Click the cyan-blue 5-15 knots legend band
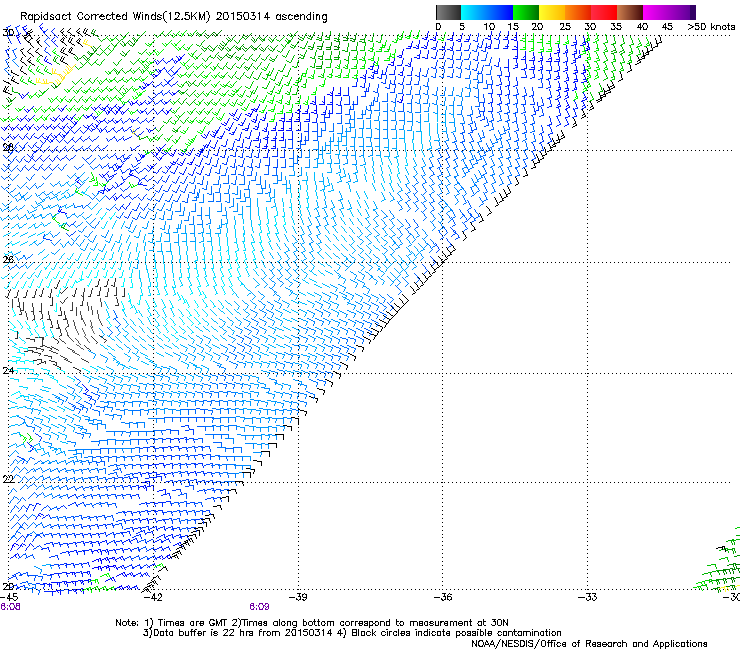This screenshot has height=650, width=740. pyautogui.click(x=487, y=12)
